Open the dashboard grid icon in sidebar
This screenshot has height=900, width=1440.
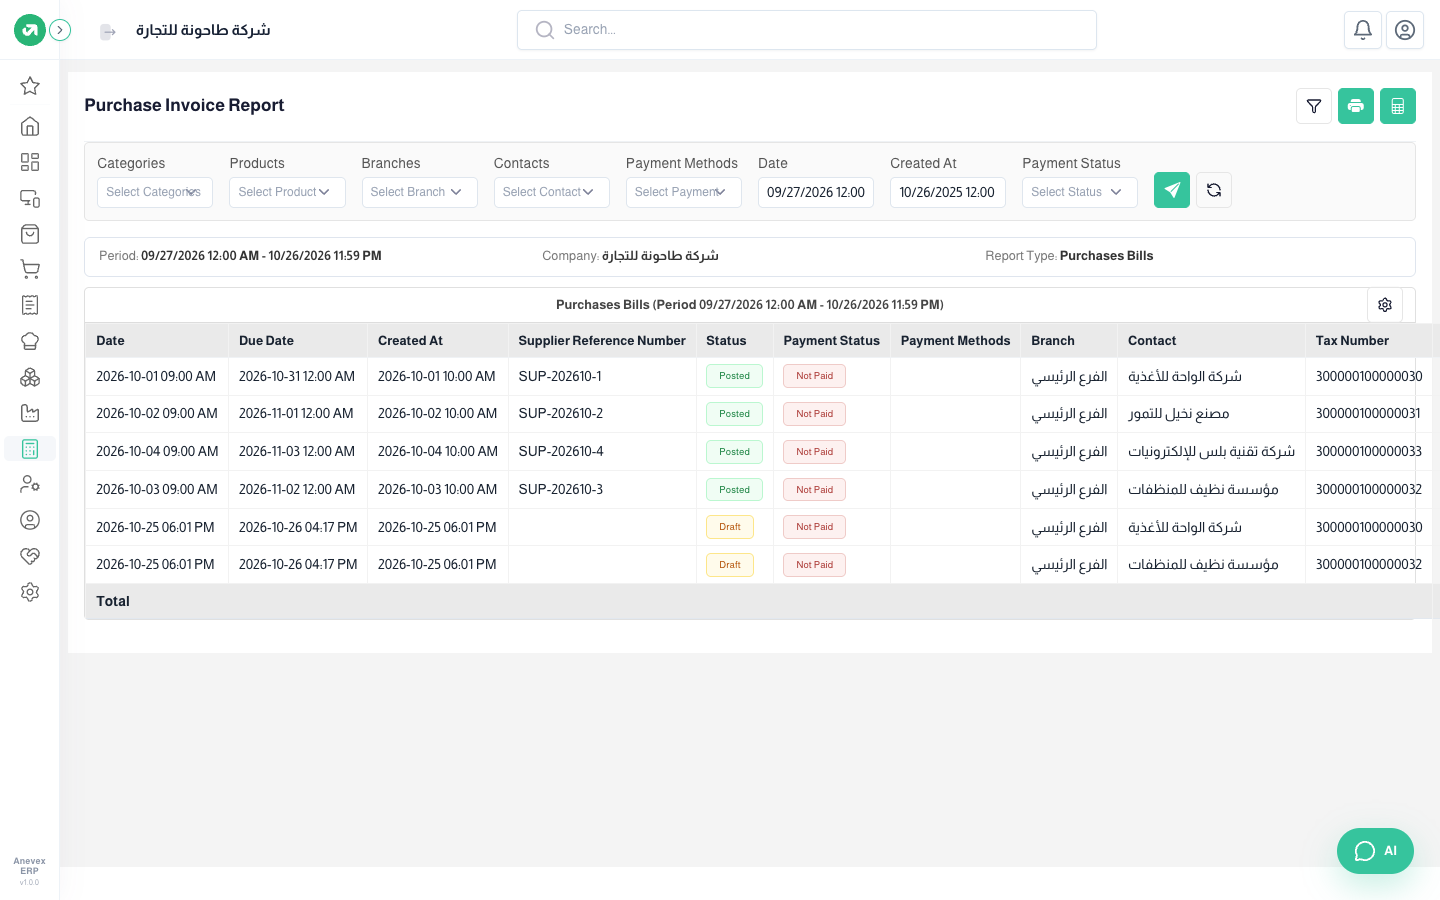coord(30,162)
